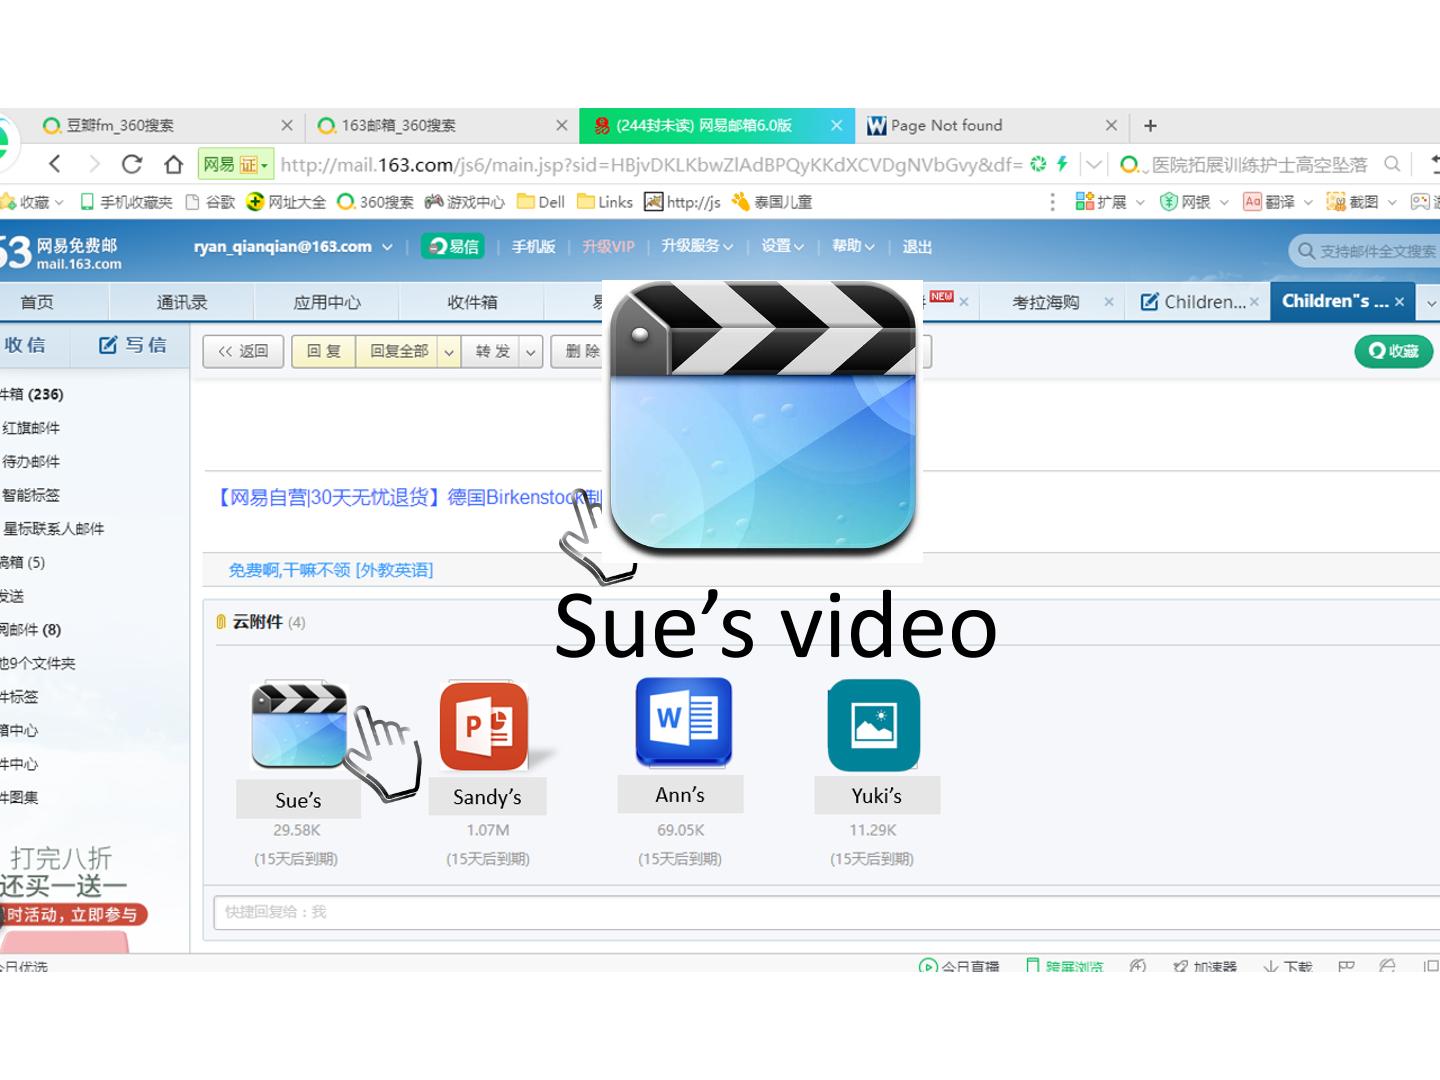The width and height of the screenshot is (1440, 1080).
Task: Click the 退出 logout link
Action: click(917, 247)
